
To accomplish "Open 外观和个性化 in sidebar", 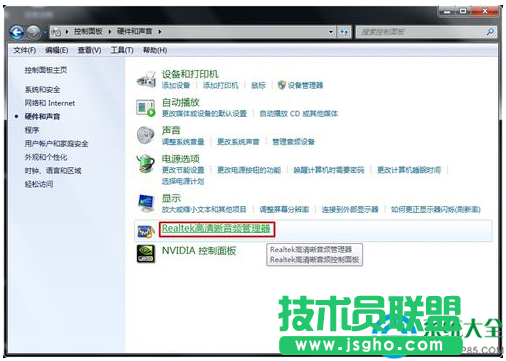I will 46,157.
